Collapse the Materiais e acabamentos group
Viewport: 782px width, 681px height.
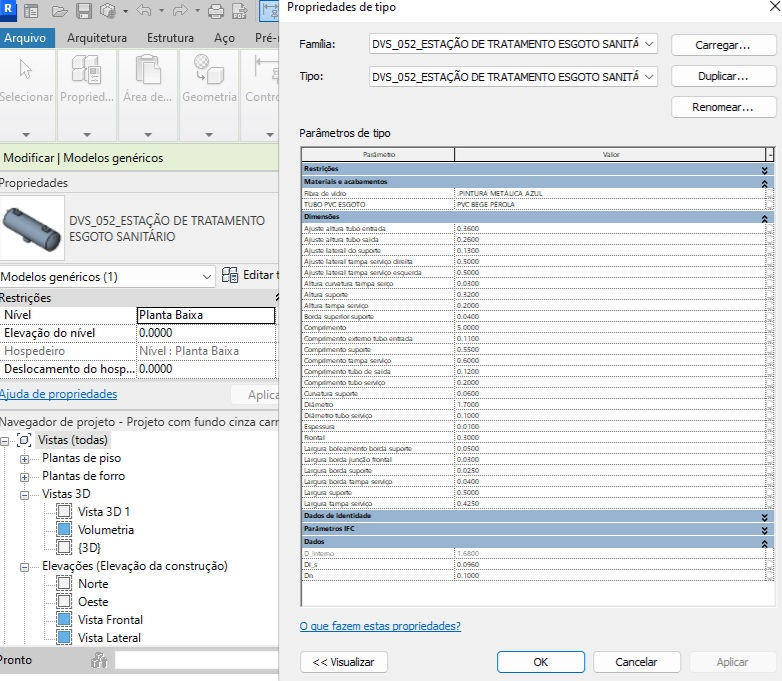pos(764,184)
